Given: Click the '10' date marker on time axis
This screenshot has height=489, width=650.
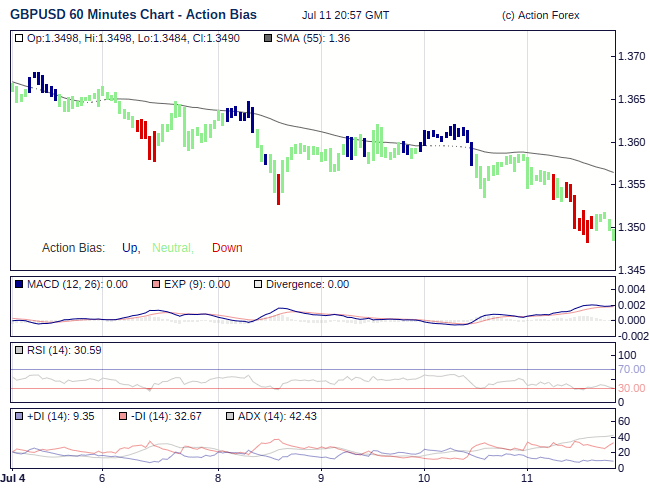Looking at the screenshot, I should coord(423,478).
